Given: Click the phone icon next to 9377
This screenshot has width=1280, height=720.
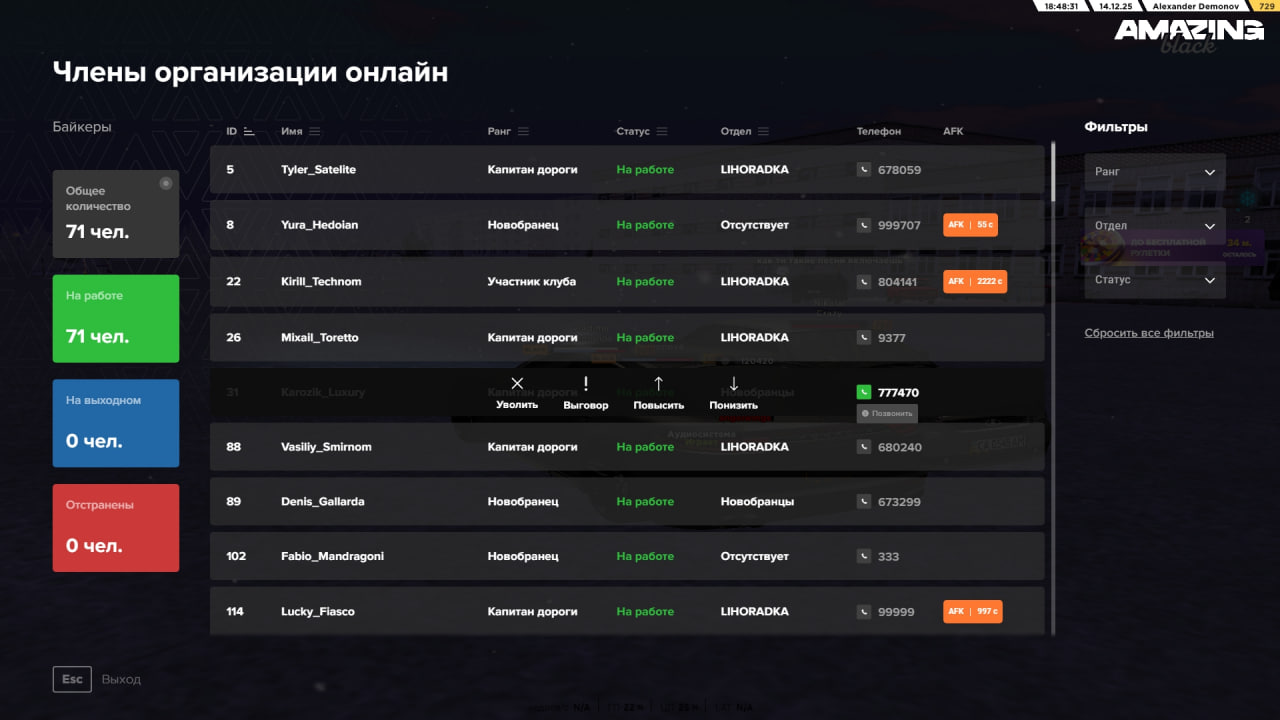Looking at the screenshot, I should click(864, 338).
